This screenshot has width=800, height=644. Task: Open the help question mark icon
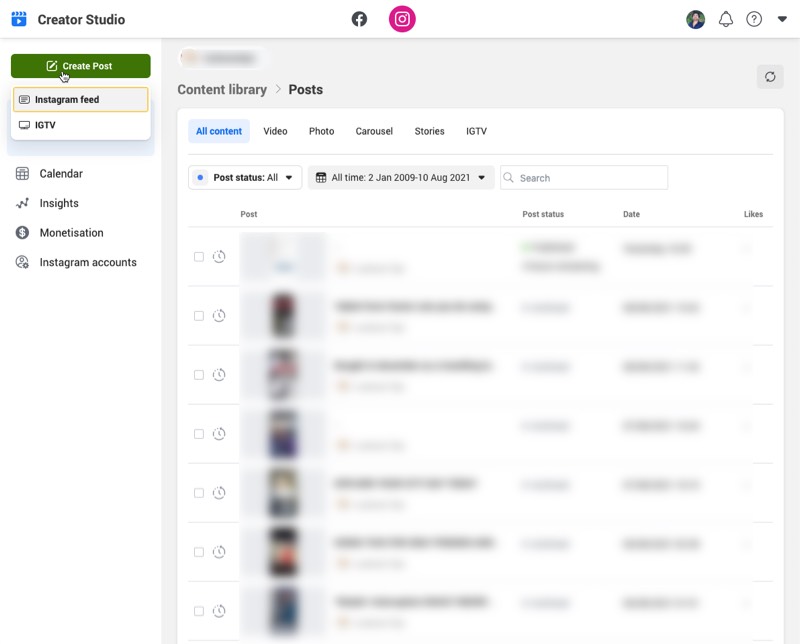[754, 19]
